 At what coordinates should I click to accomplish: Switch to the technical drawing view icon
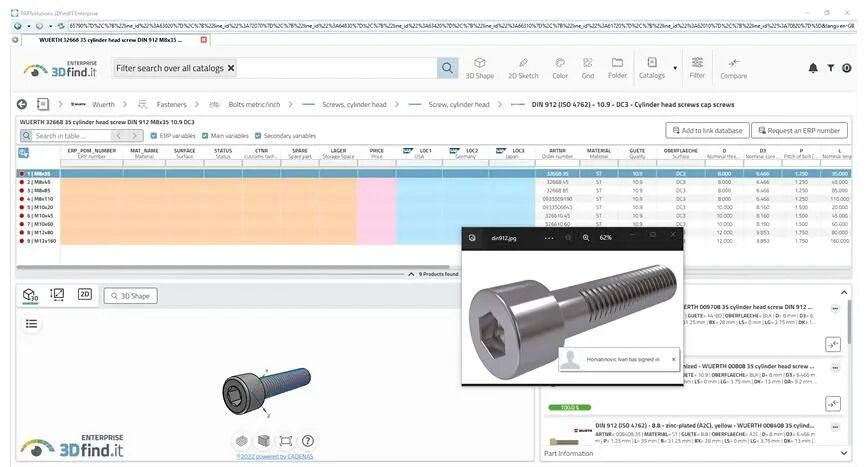pos(57,294)
